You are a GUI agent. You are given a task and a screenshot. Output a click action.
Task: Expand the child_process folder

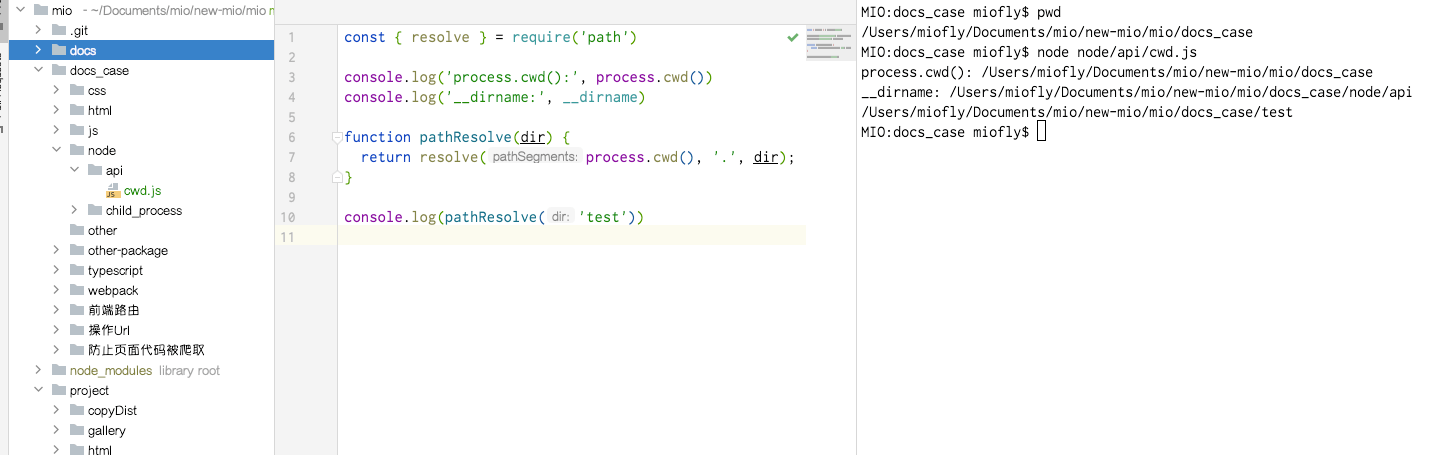tap(74, 210)
